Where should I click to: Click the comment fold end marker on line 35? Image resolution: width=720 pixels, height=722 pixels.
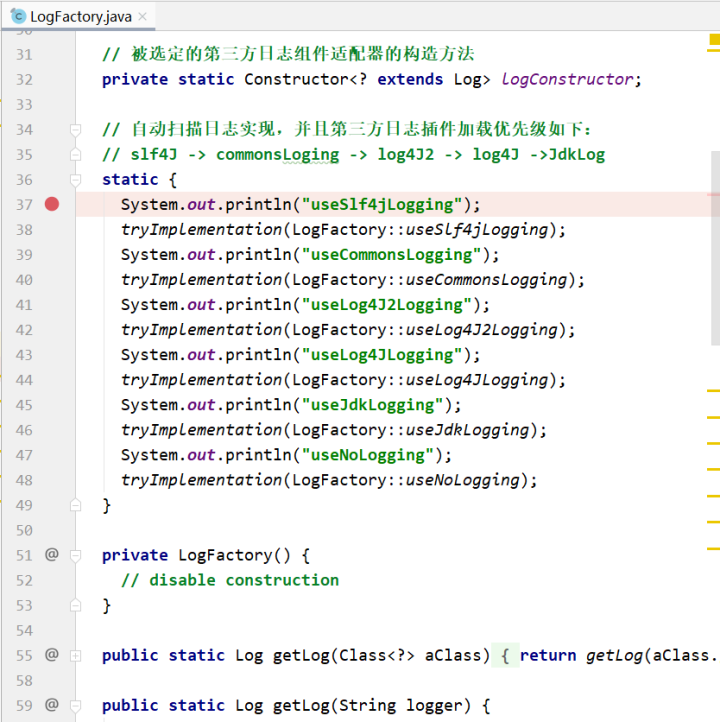tap(75, 154)
